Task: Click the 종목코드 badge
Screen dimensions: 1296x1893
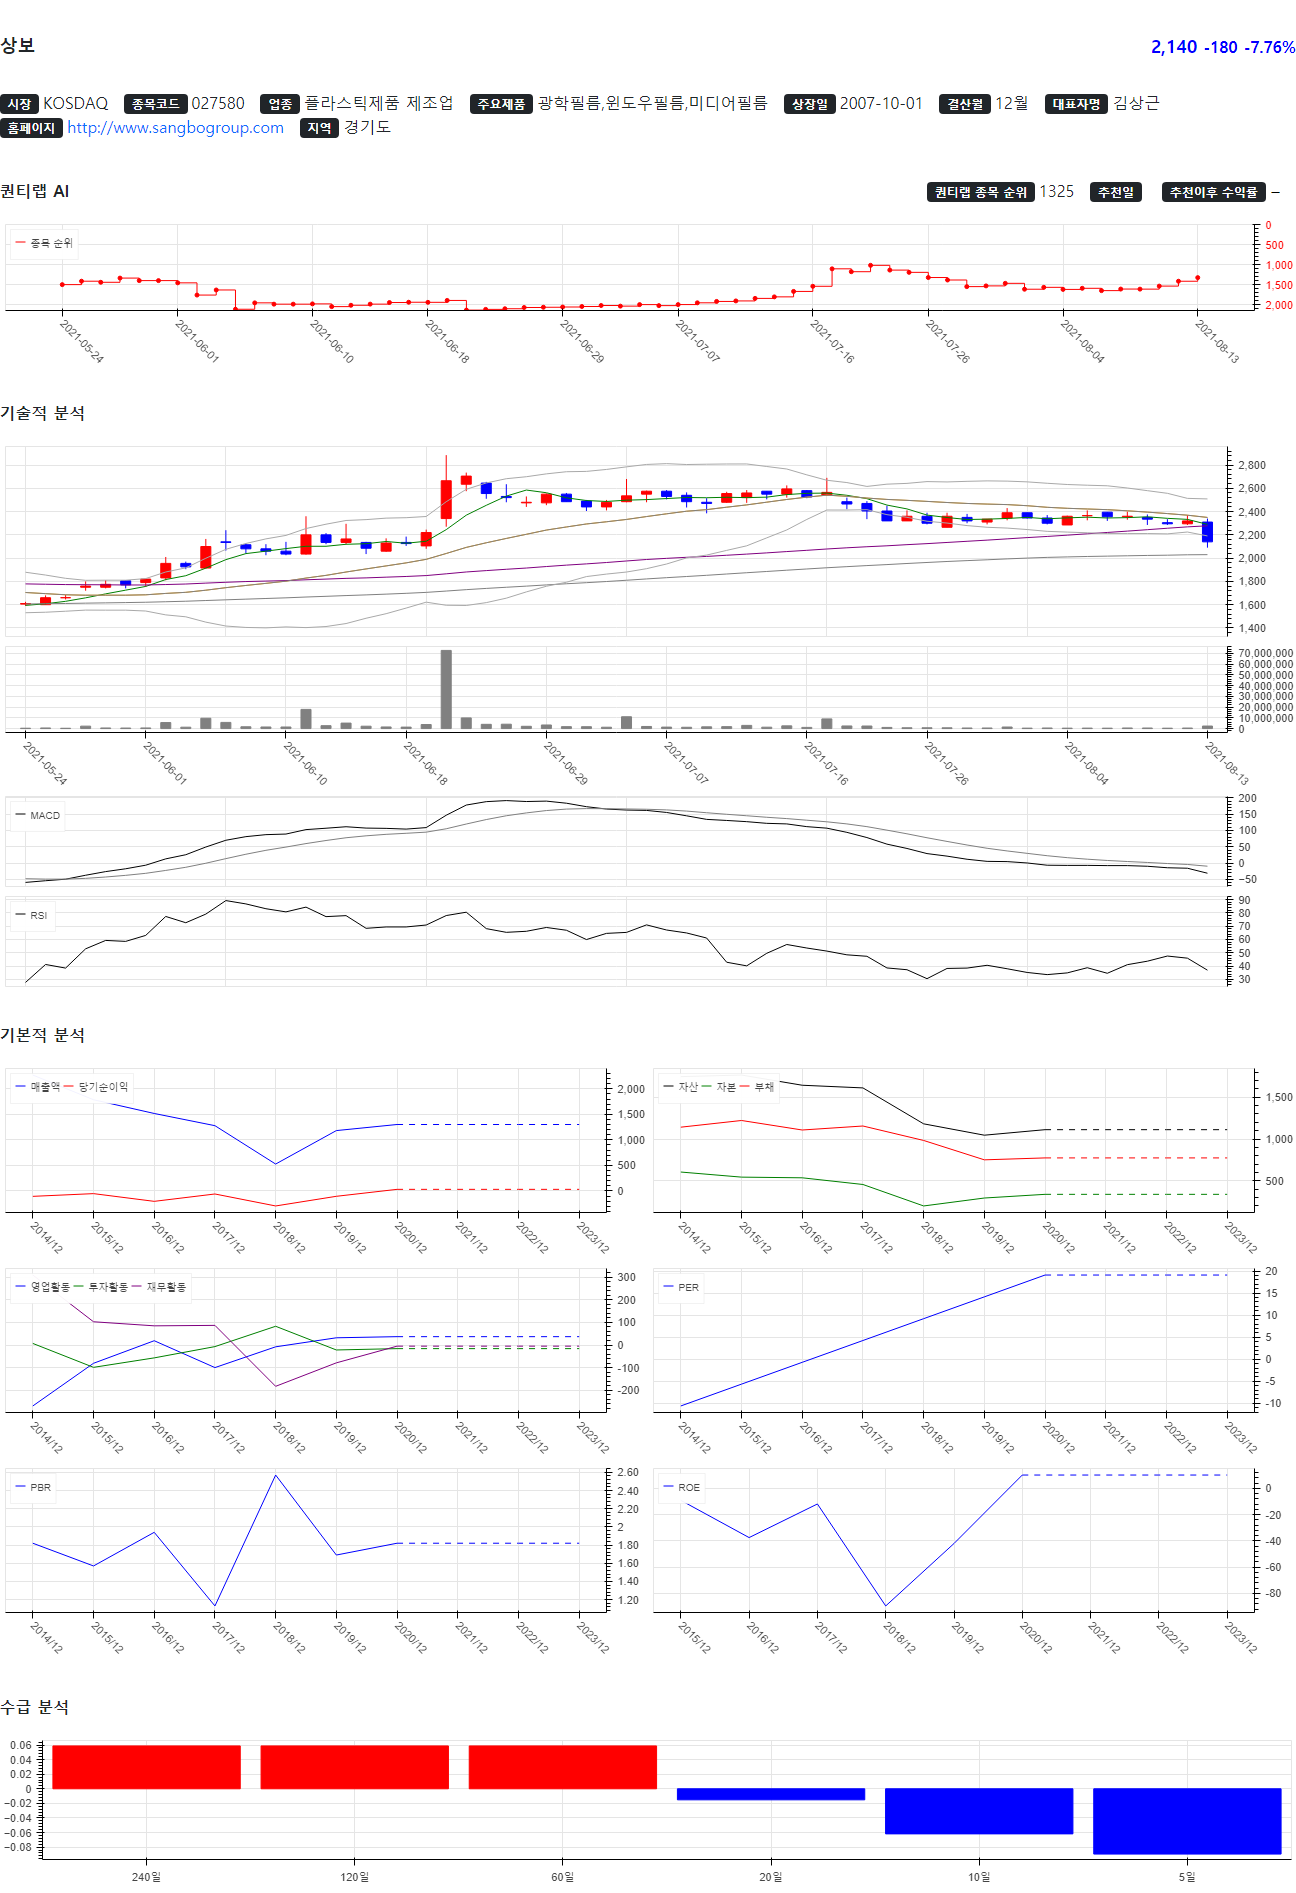Action: coord(155,104)
